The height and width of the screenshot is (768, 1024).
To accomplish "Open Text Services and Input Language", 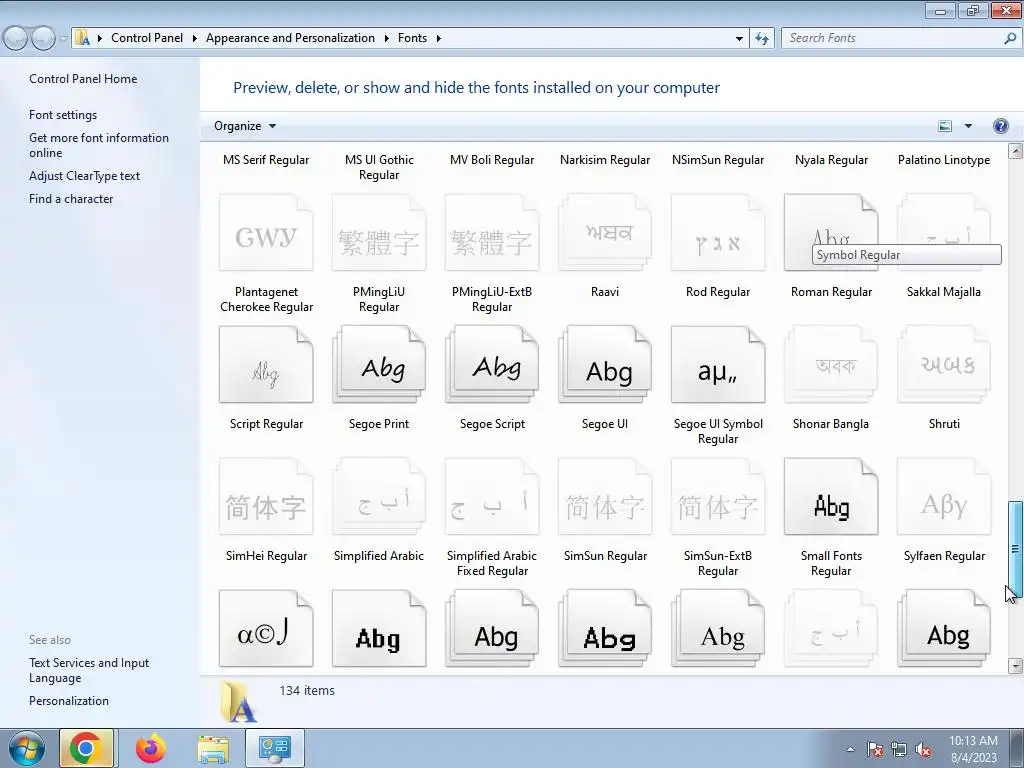I will (89, 670).
